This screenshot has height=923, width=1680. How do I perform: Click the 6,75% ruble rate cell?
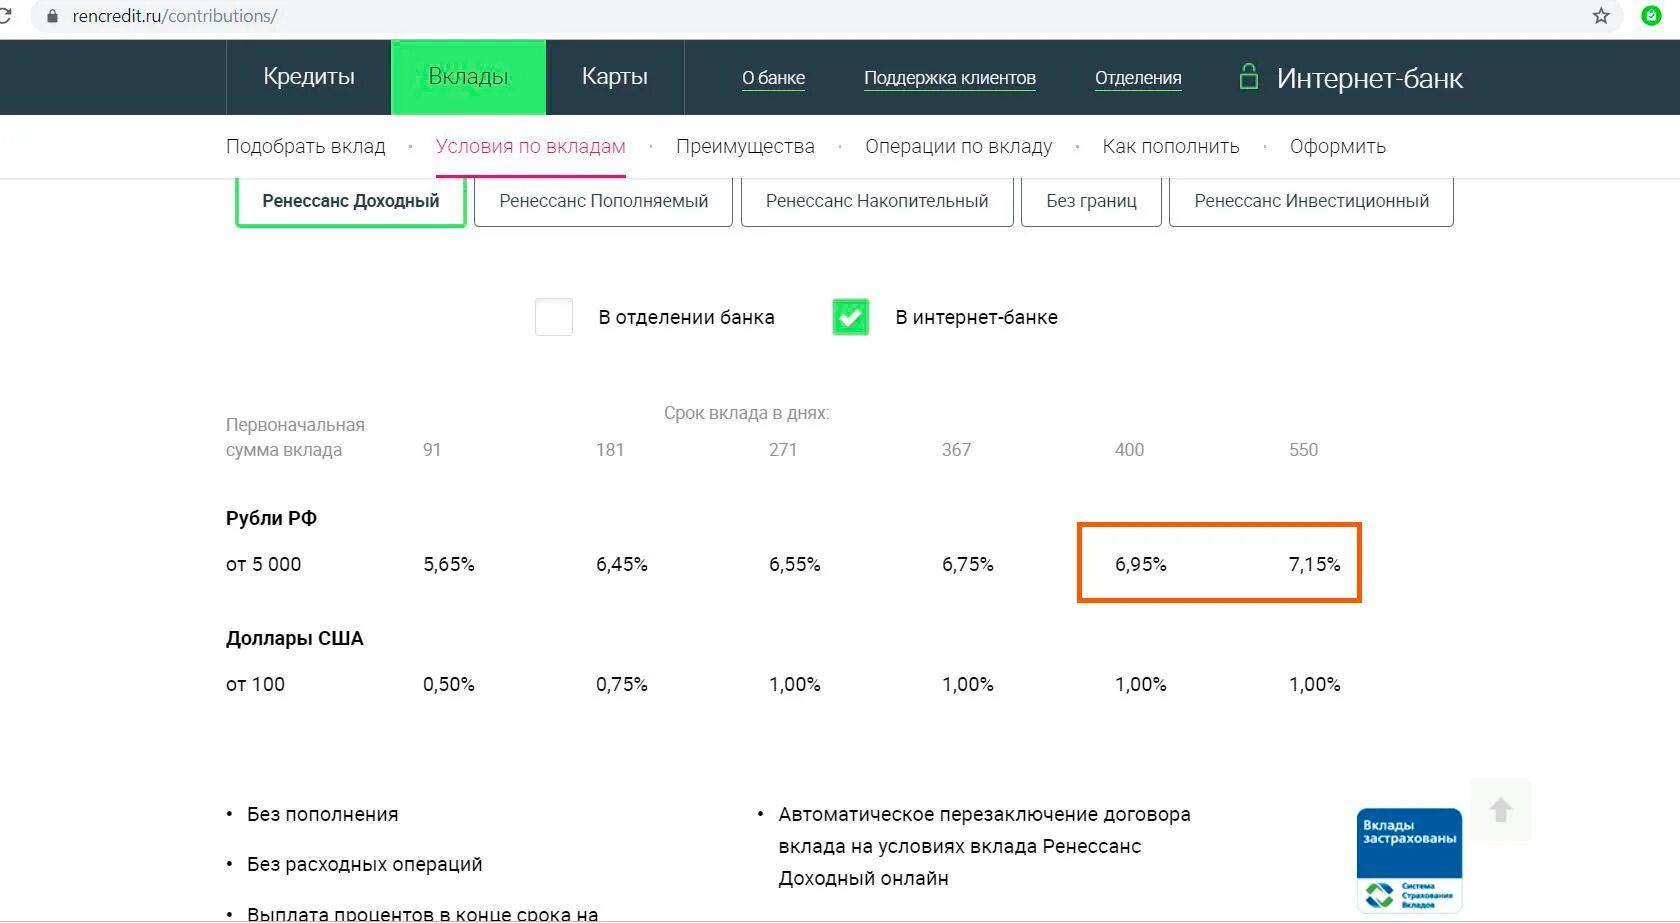click(968, 564)
